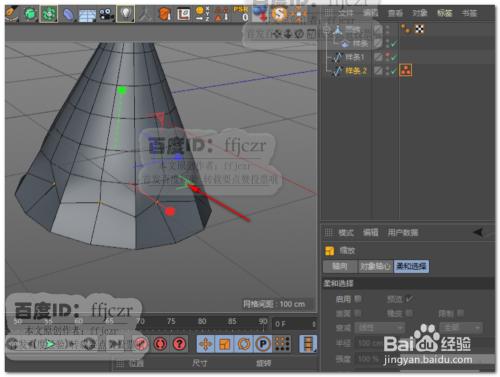The width and height of the screenshot is (500, 377).
Task: Open the blue deformer objects tool
Action: pos(68,15)
